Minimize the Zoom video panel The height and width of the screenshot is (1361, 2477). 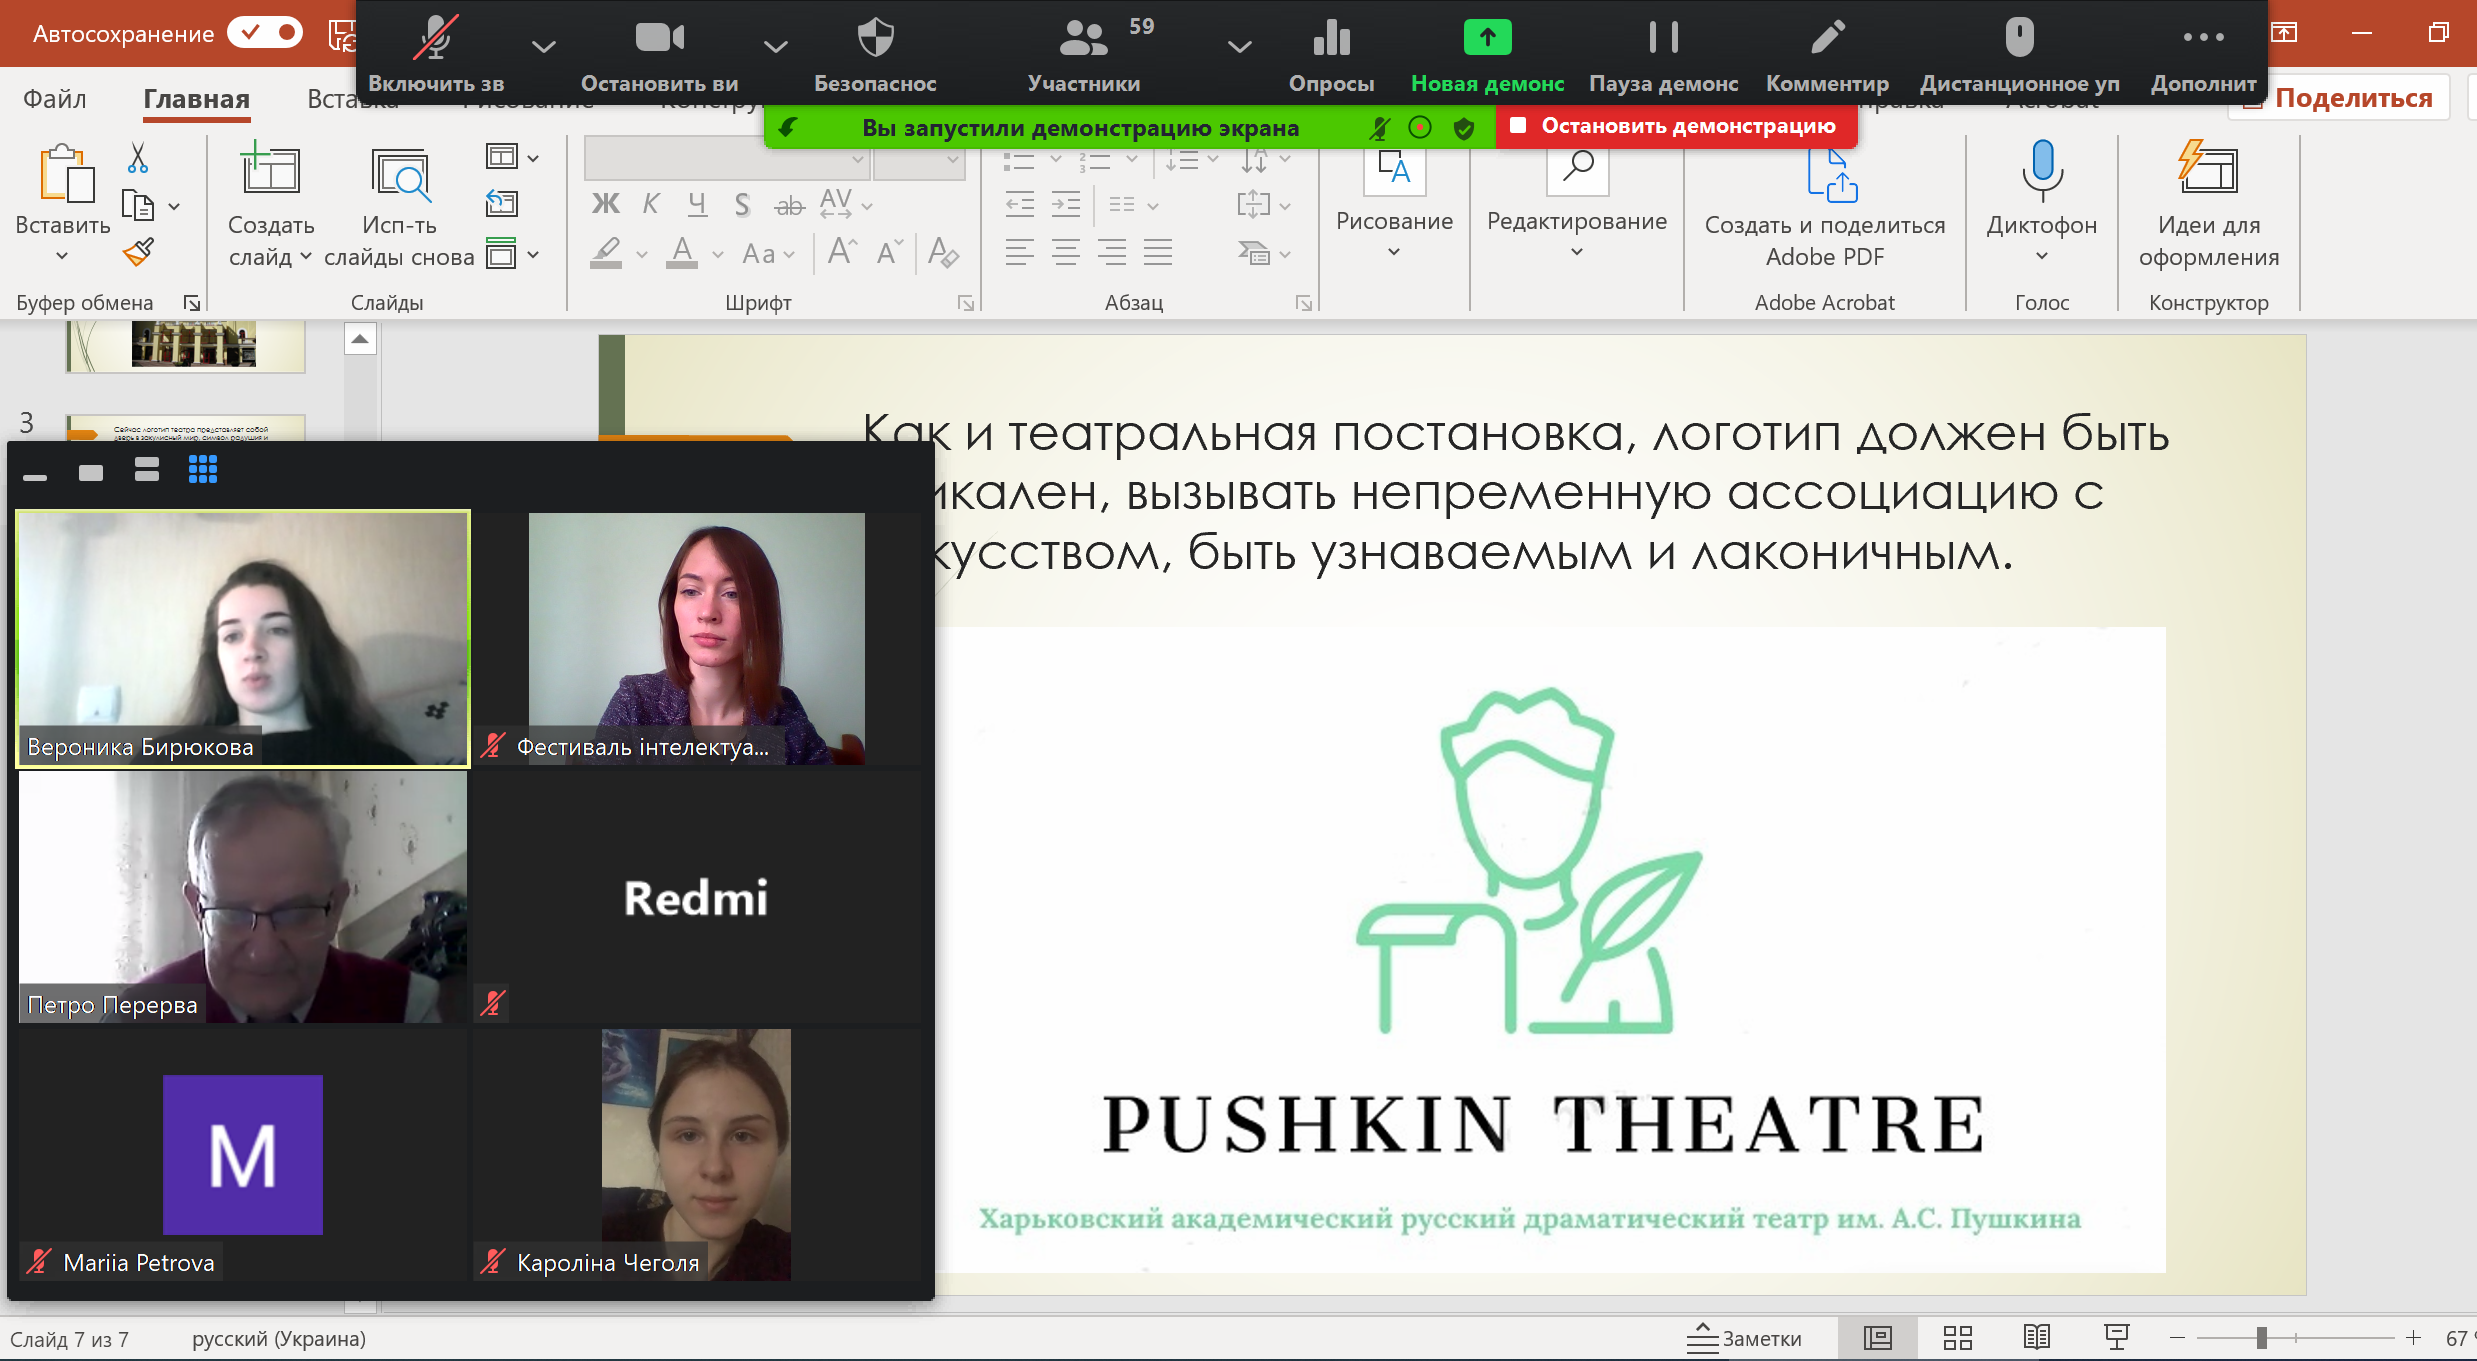pyautogui.click(x=35, y=477)
